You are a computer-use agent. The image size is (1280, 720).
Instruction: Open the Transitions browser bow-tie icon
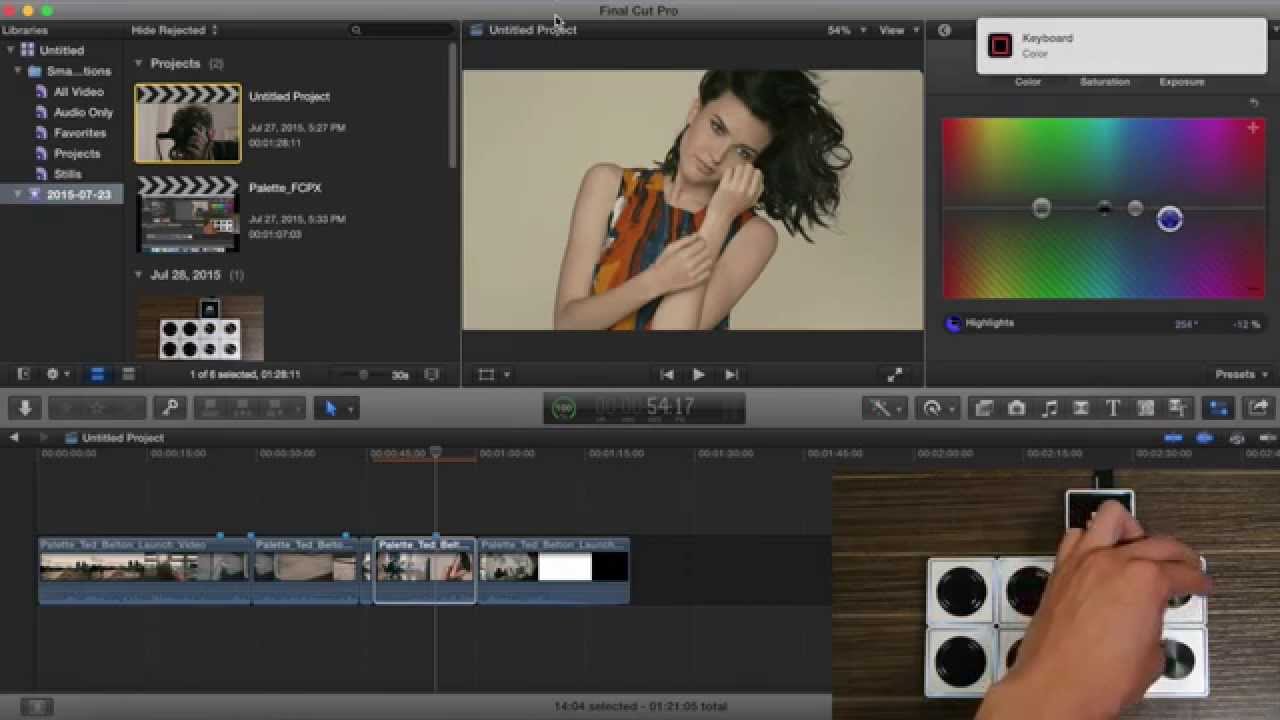(1081, 408)
